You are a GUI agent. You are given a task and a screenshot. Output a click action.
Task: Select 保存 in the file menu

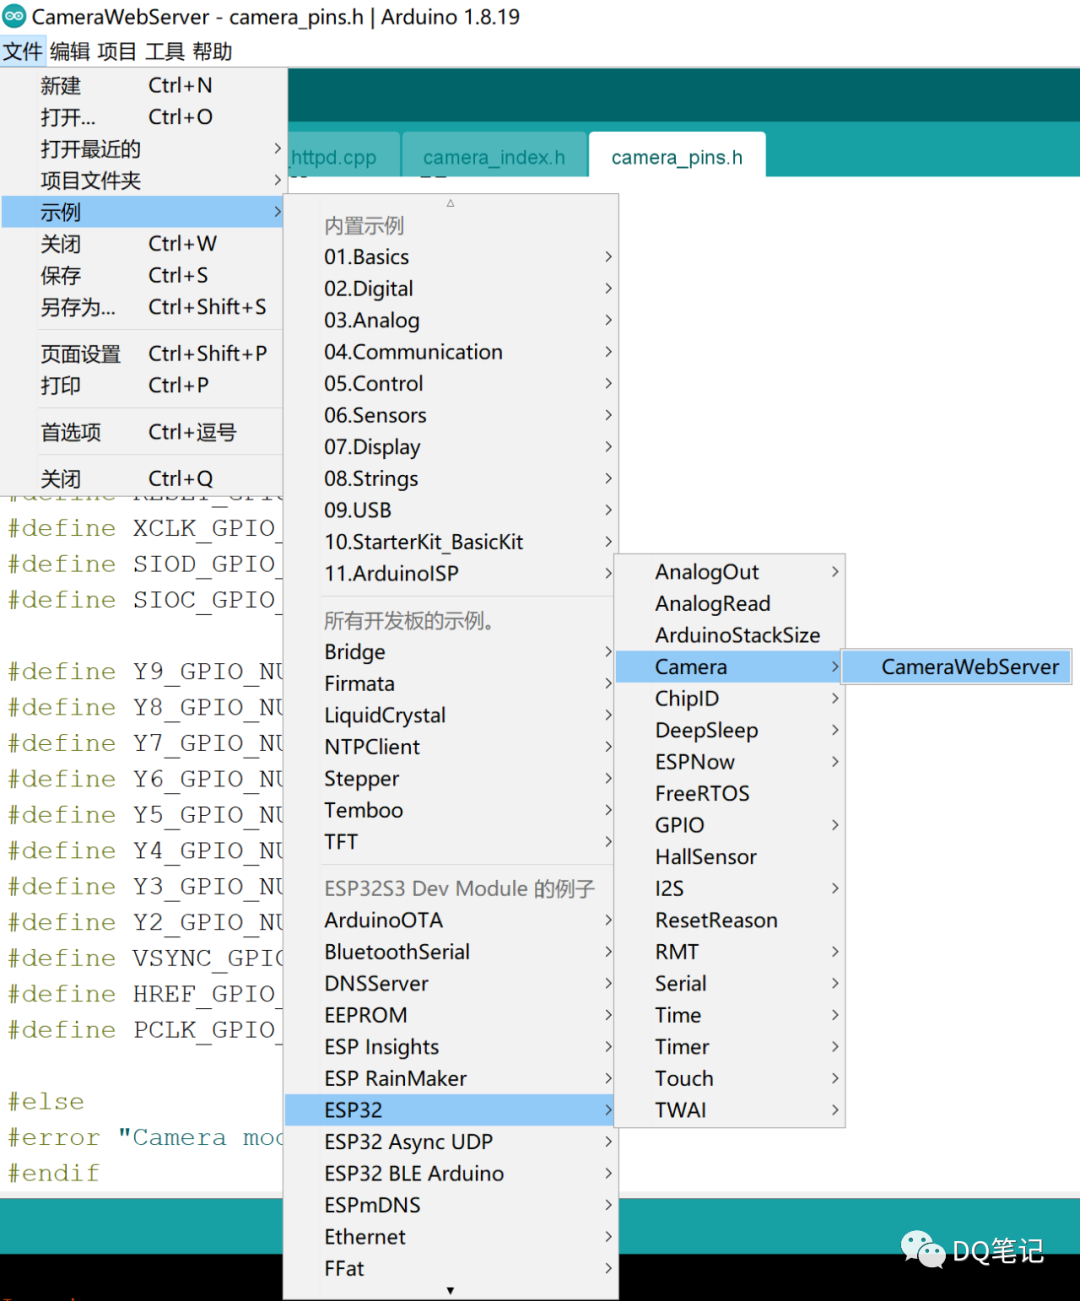point(60,275)
